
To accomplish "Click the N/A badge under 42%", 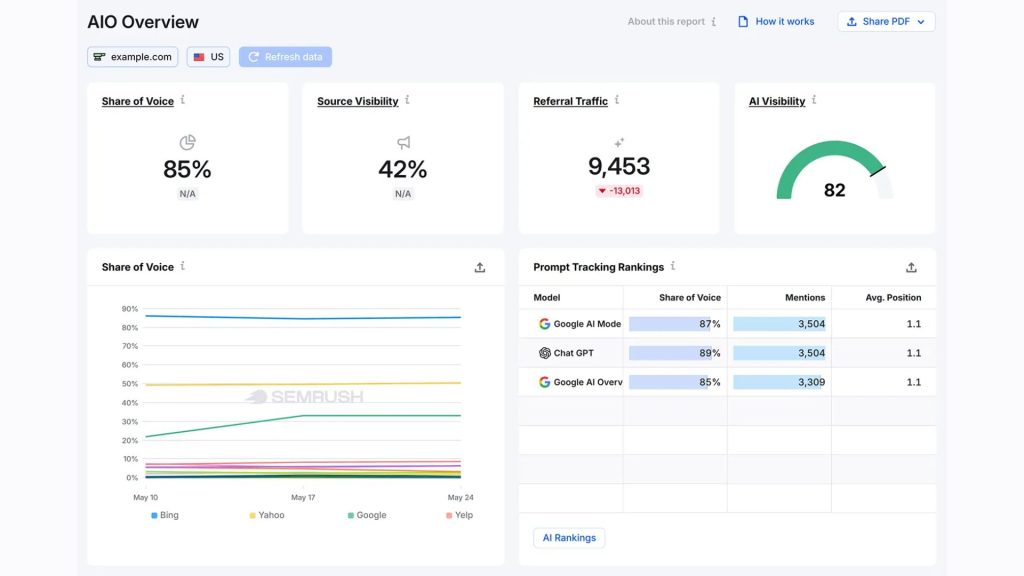I will pyautogui.click(x=403, y=194).
